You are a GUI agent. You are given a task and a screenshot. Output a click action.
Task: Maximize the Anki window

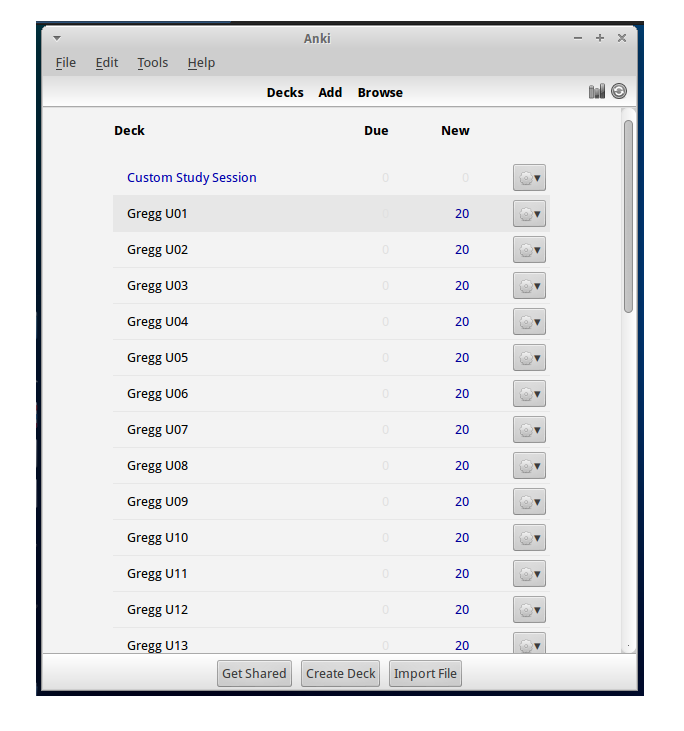[600, 38]
